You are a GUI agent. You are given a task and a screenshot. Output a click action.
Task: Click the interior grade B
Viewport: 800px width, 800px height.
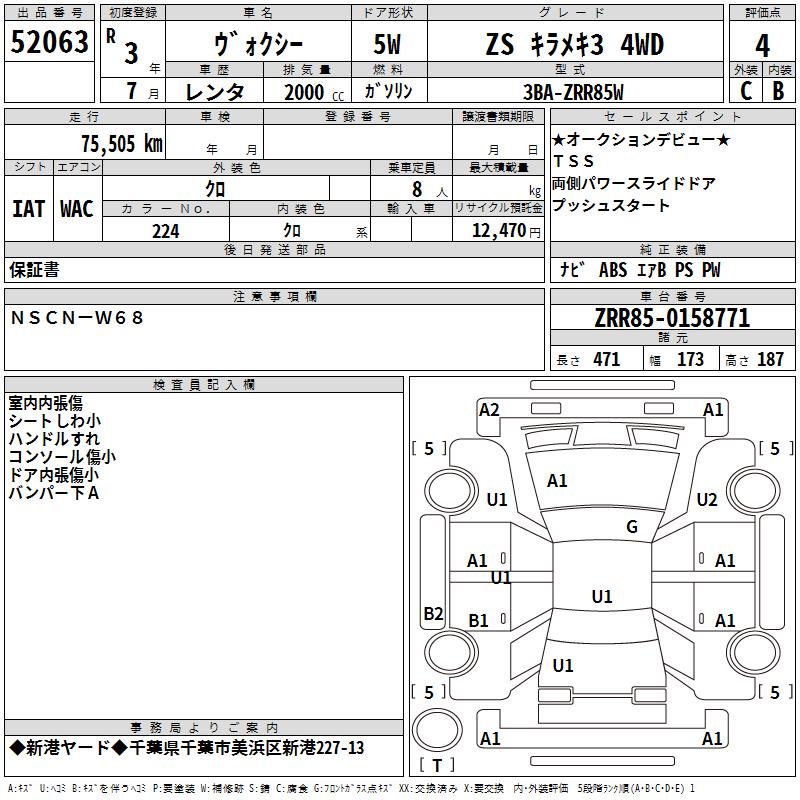tap(779, 91)
